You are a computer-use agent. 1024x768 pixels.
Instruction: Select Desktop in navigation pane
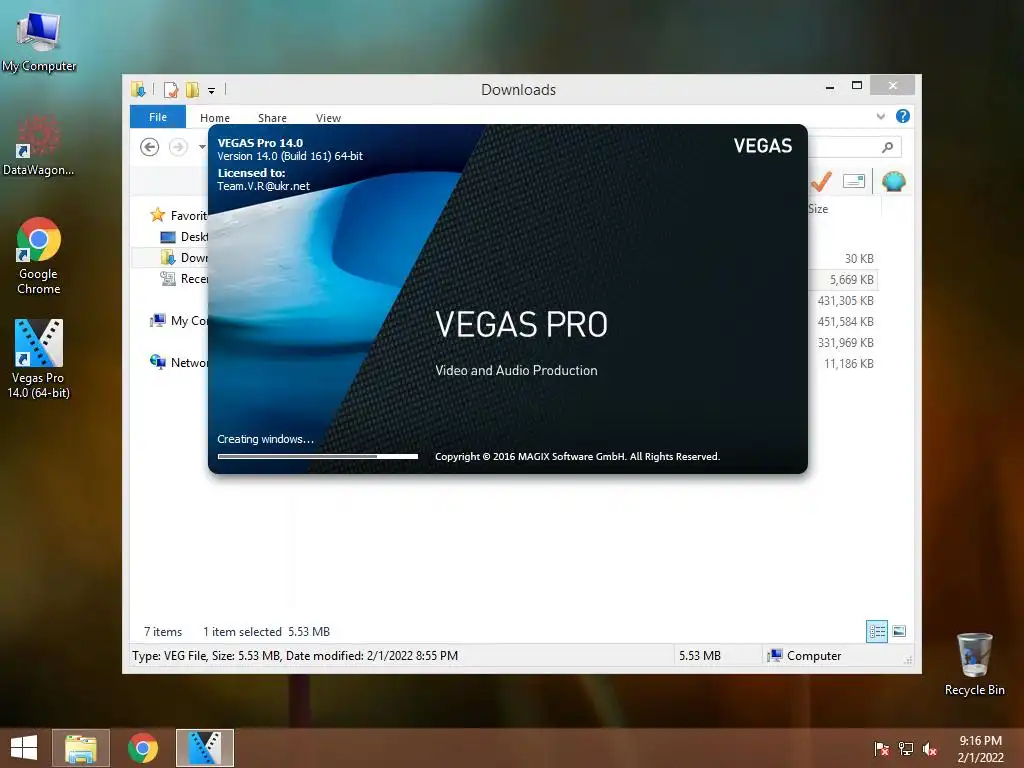(184, 236)
